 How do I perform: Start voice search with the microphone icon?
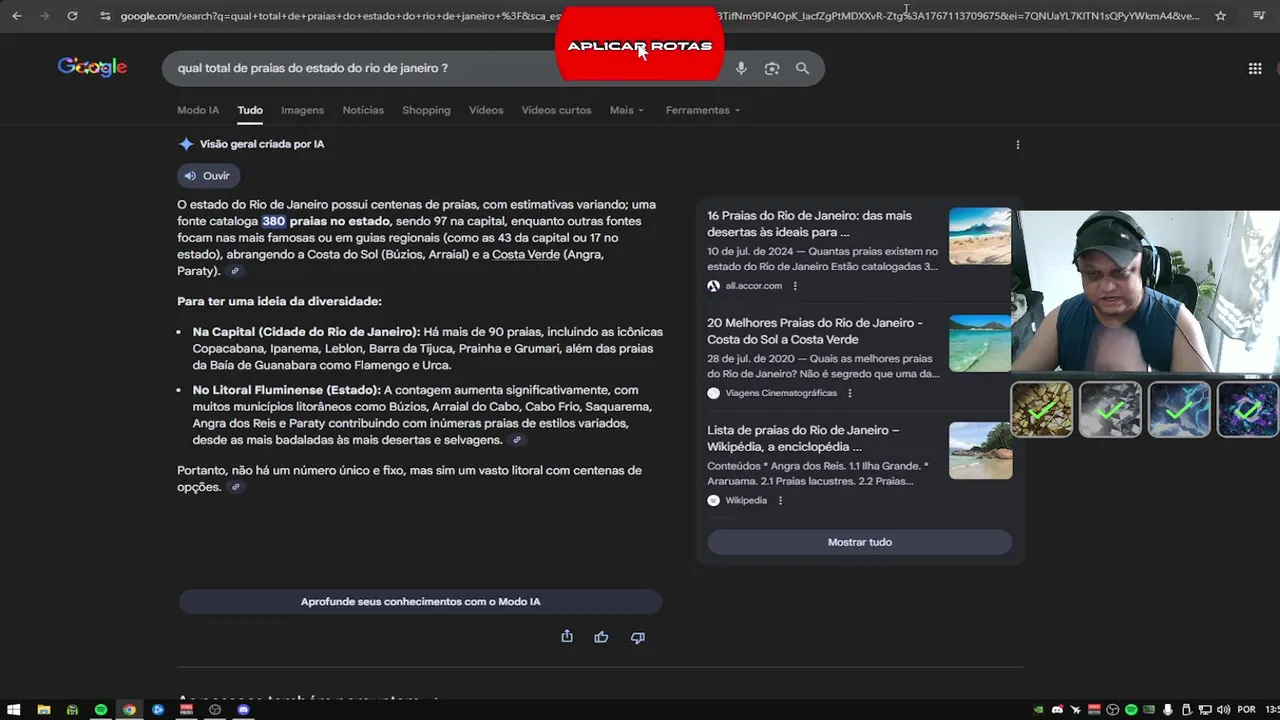pyautogui.click(x=741, y=68)
